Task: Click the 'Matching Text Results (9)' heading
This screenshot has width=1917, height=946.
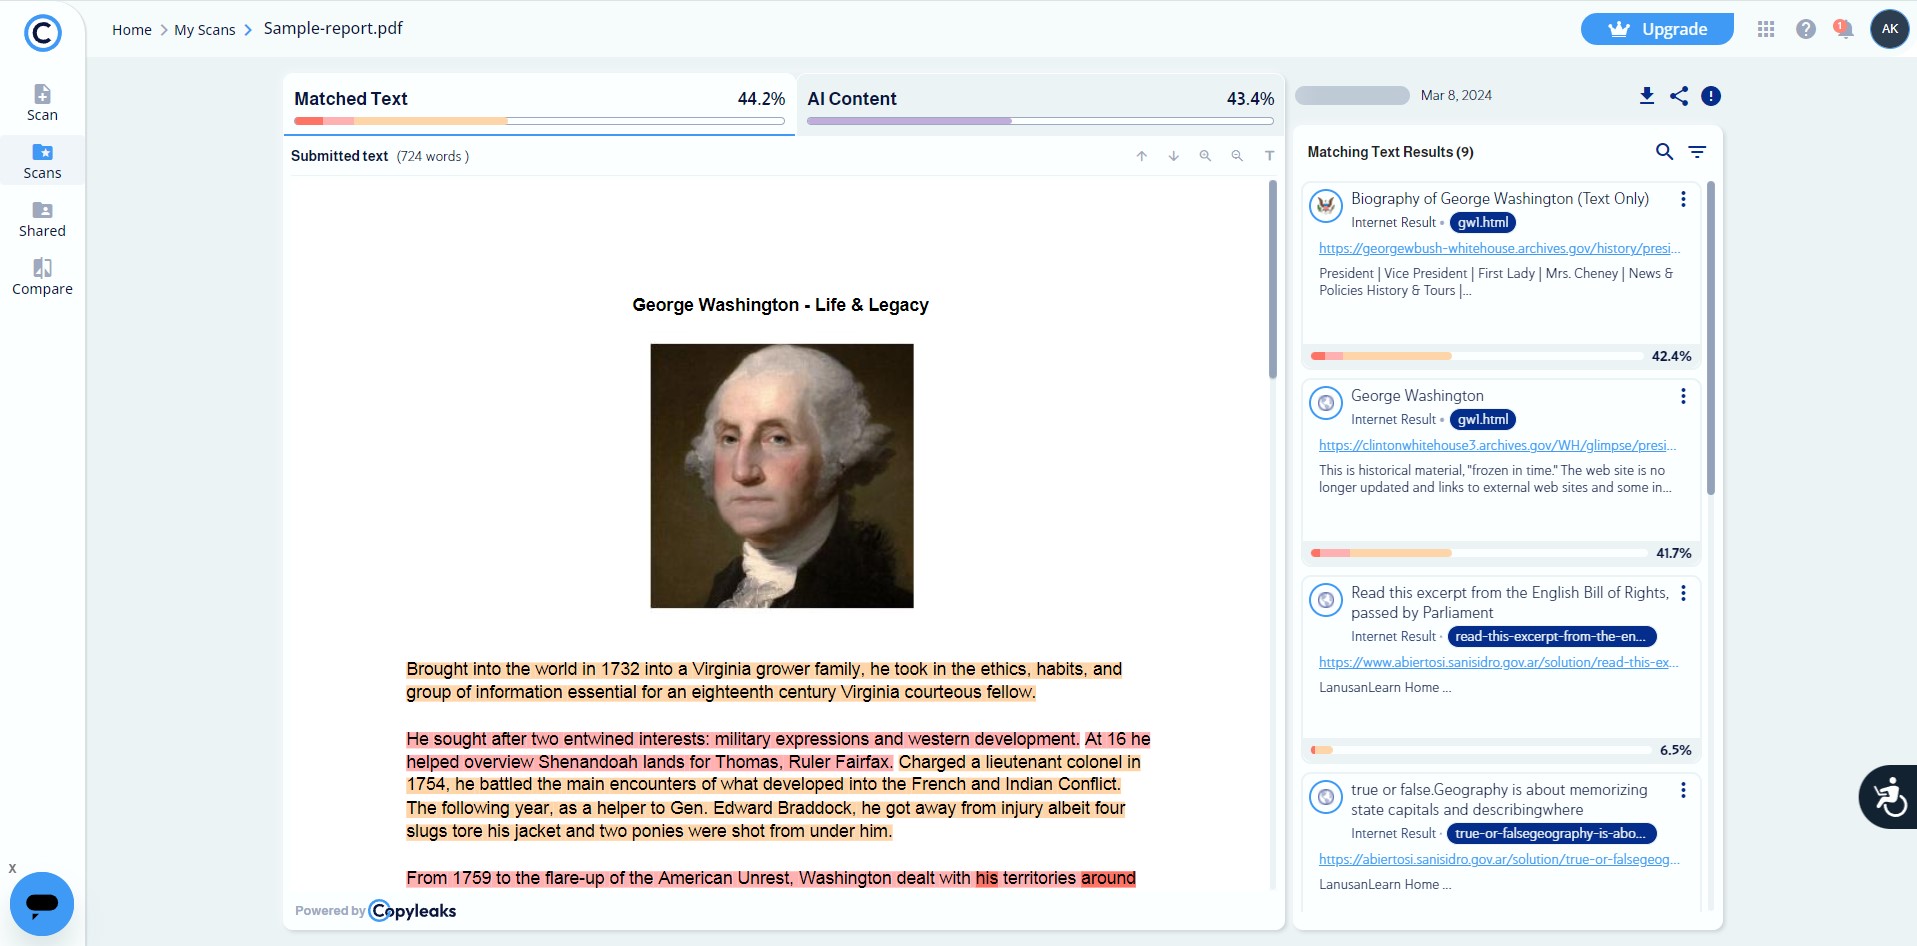Action: 1390,152
